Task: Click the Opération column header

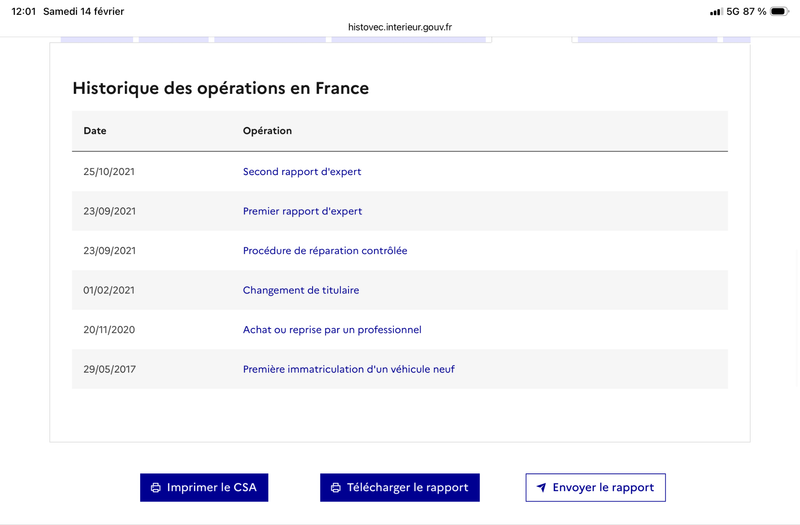Action: pyautogui.click(x=267, y=131)
